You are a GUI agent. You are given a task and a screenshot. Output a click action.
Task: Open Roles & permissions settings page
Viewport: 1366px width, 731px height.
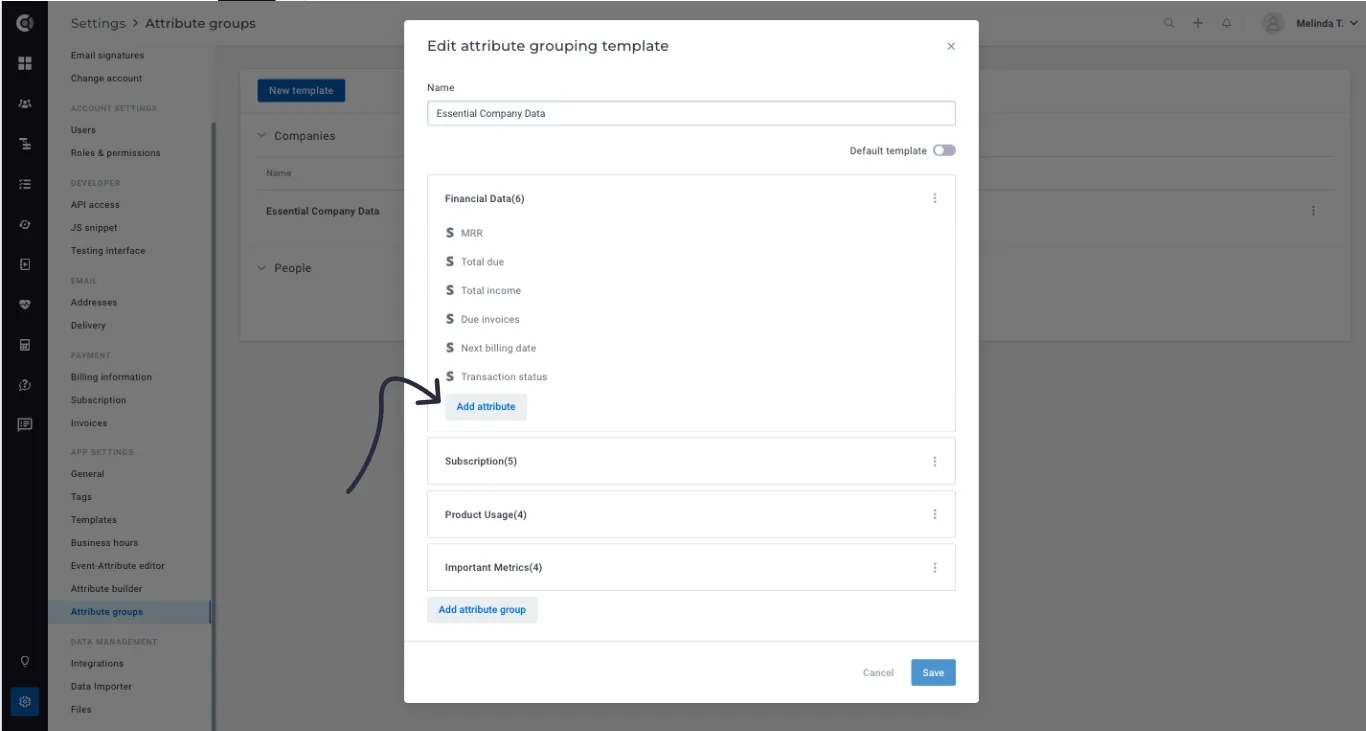pos(115,153)
